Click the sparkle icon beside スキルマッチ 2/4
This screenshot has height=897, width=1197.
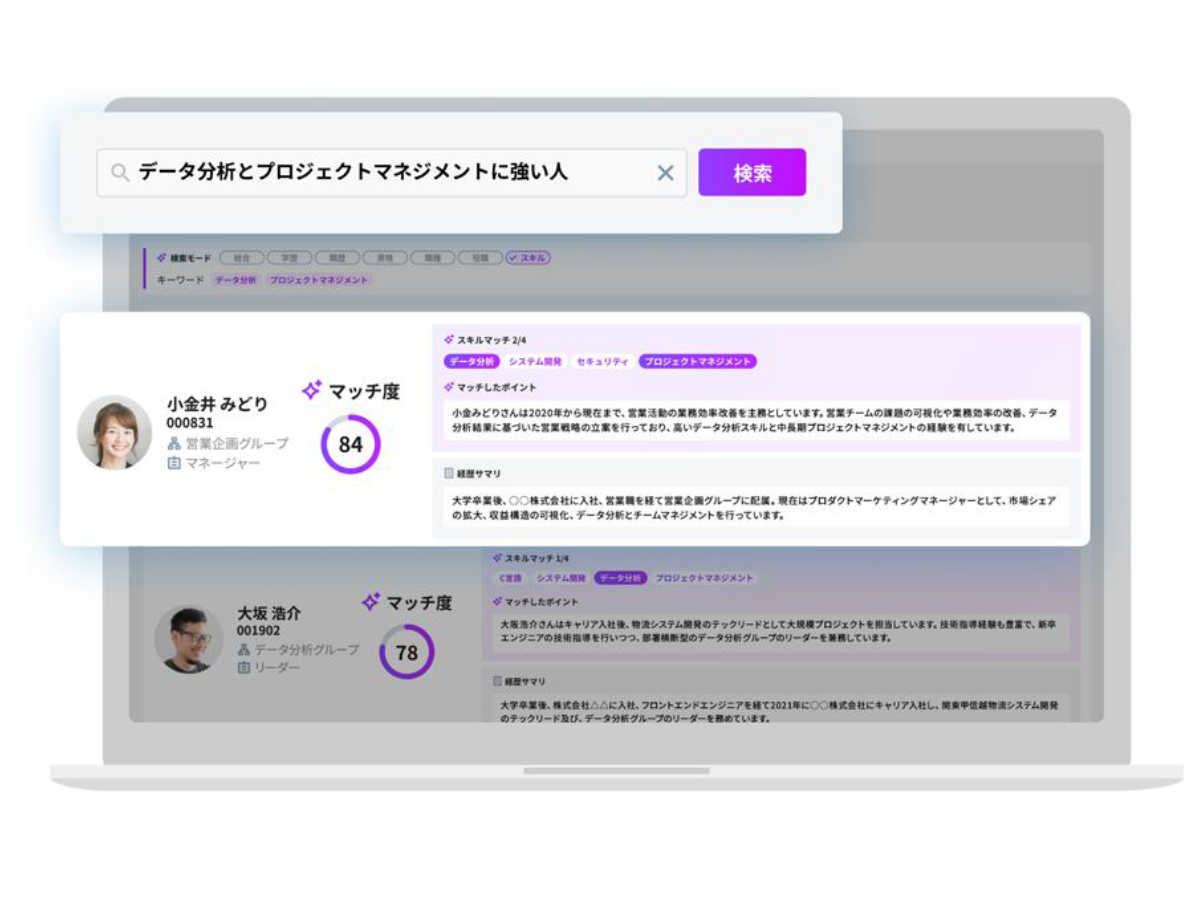pyautogui.click(x=449, y=340)
